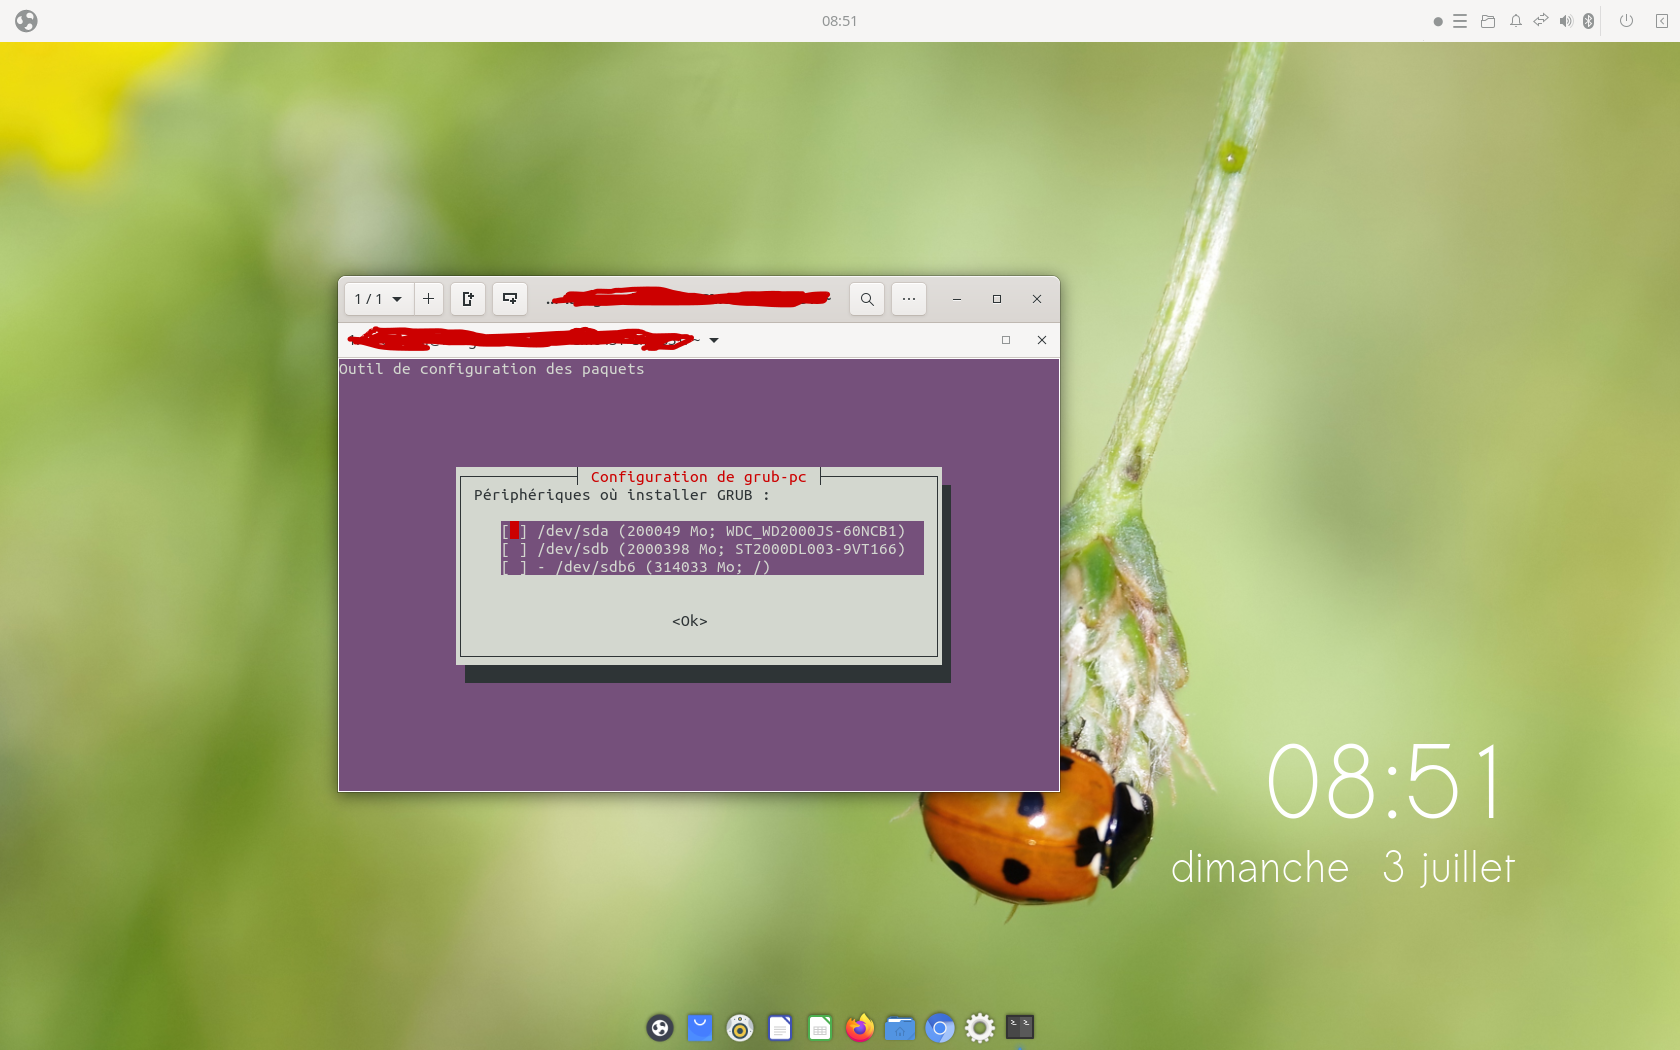The image size is (1680, 1050).
Task: Open the network arrows tray icon
Action: point(1541,21)
